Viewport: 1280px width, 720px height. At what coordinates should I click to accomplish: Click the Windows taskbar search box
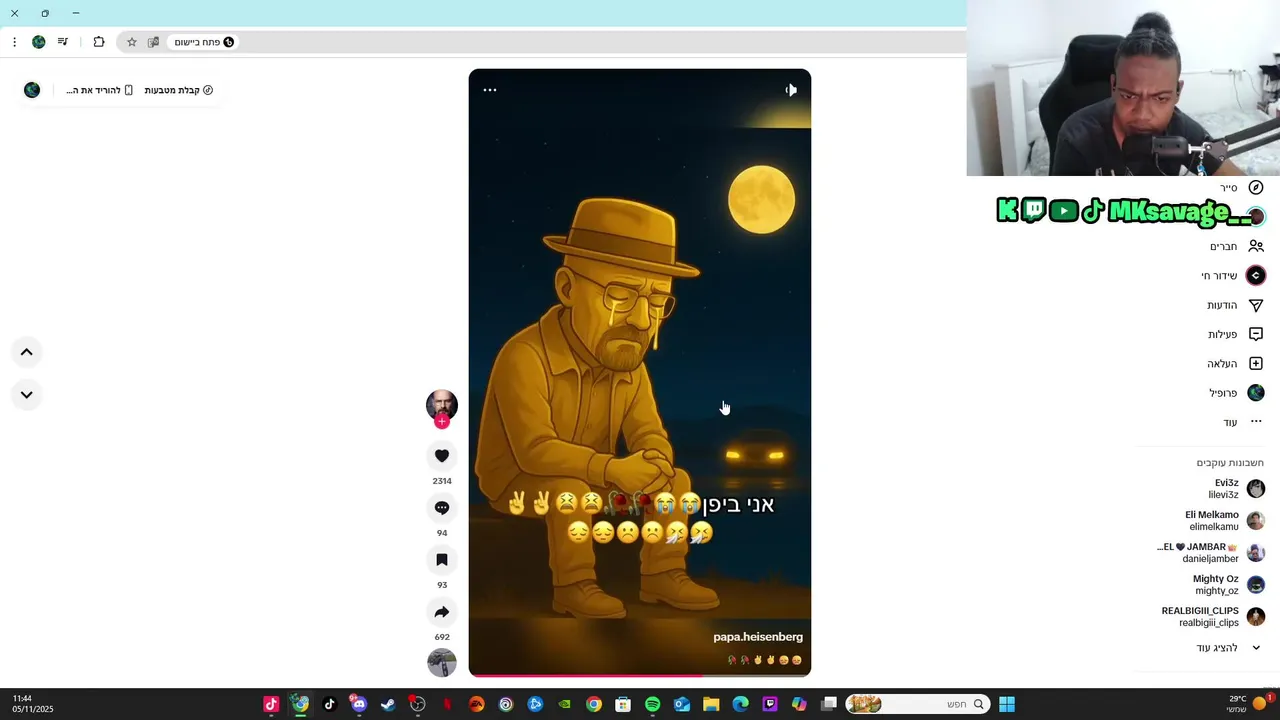click(x=918, y=705)
